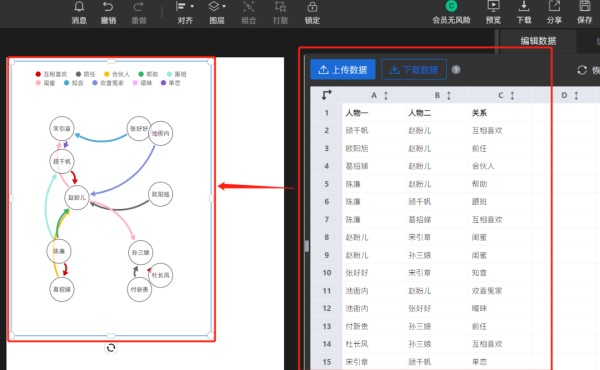Screen dimensions: 600x370
Task: Click the 保存 save icon
Action: pos(585,7)
